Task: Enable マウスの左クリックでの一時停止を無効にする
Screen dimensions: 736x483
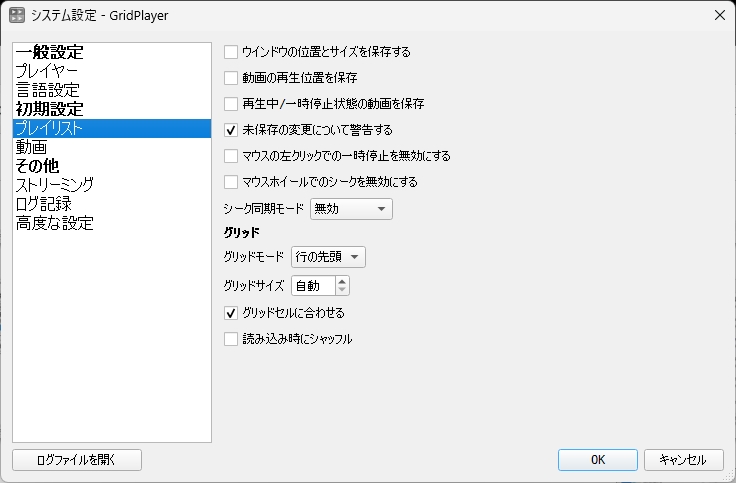Action: click(231, 156)
